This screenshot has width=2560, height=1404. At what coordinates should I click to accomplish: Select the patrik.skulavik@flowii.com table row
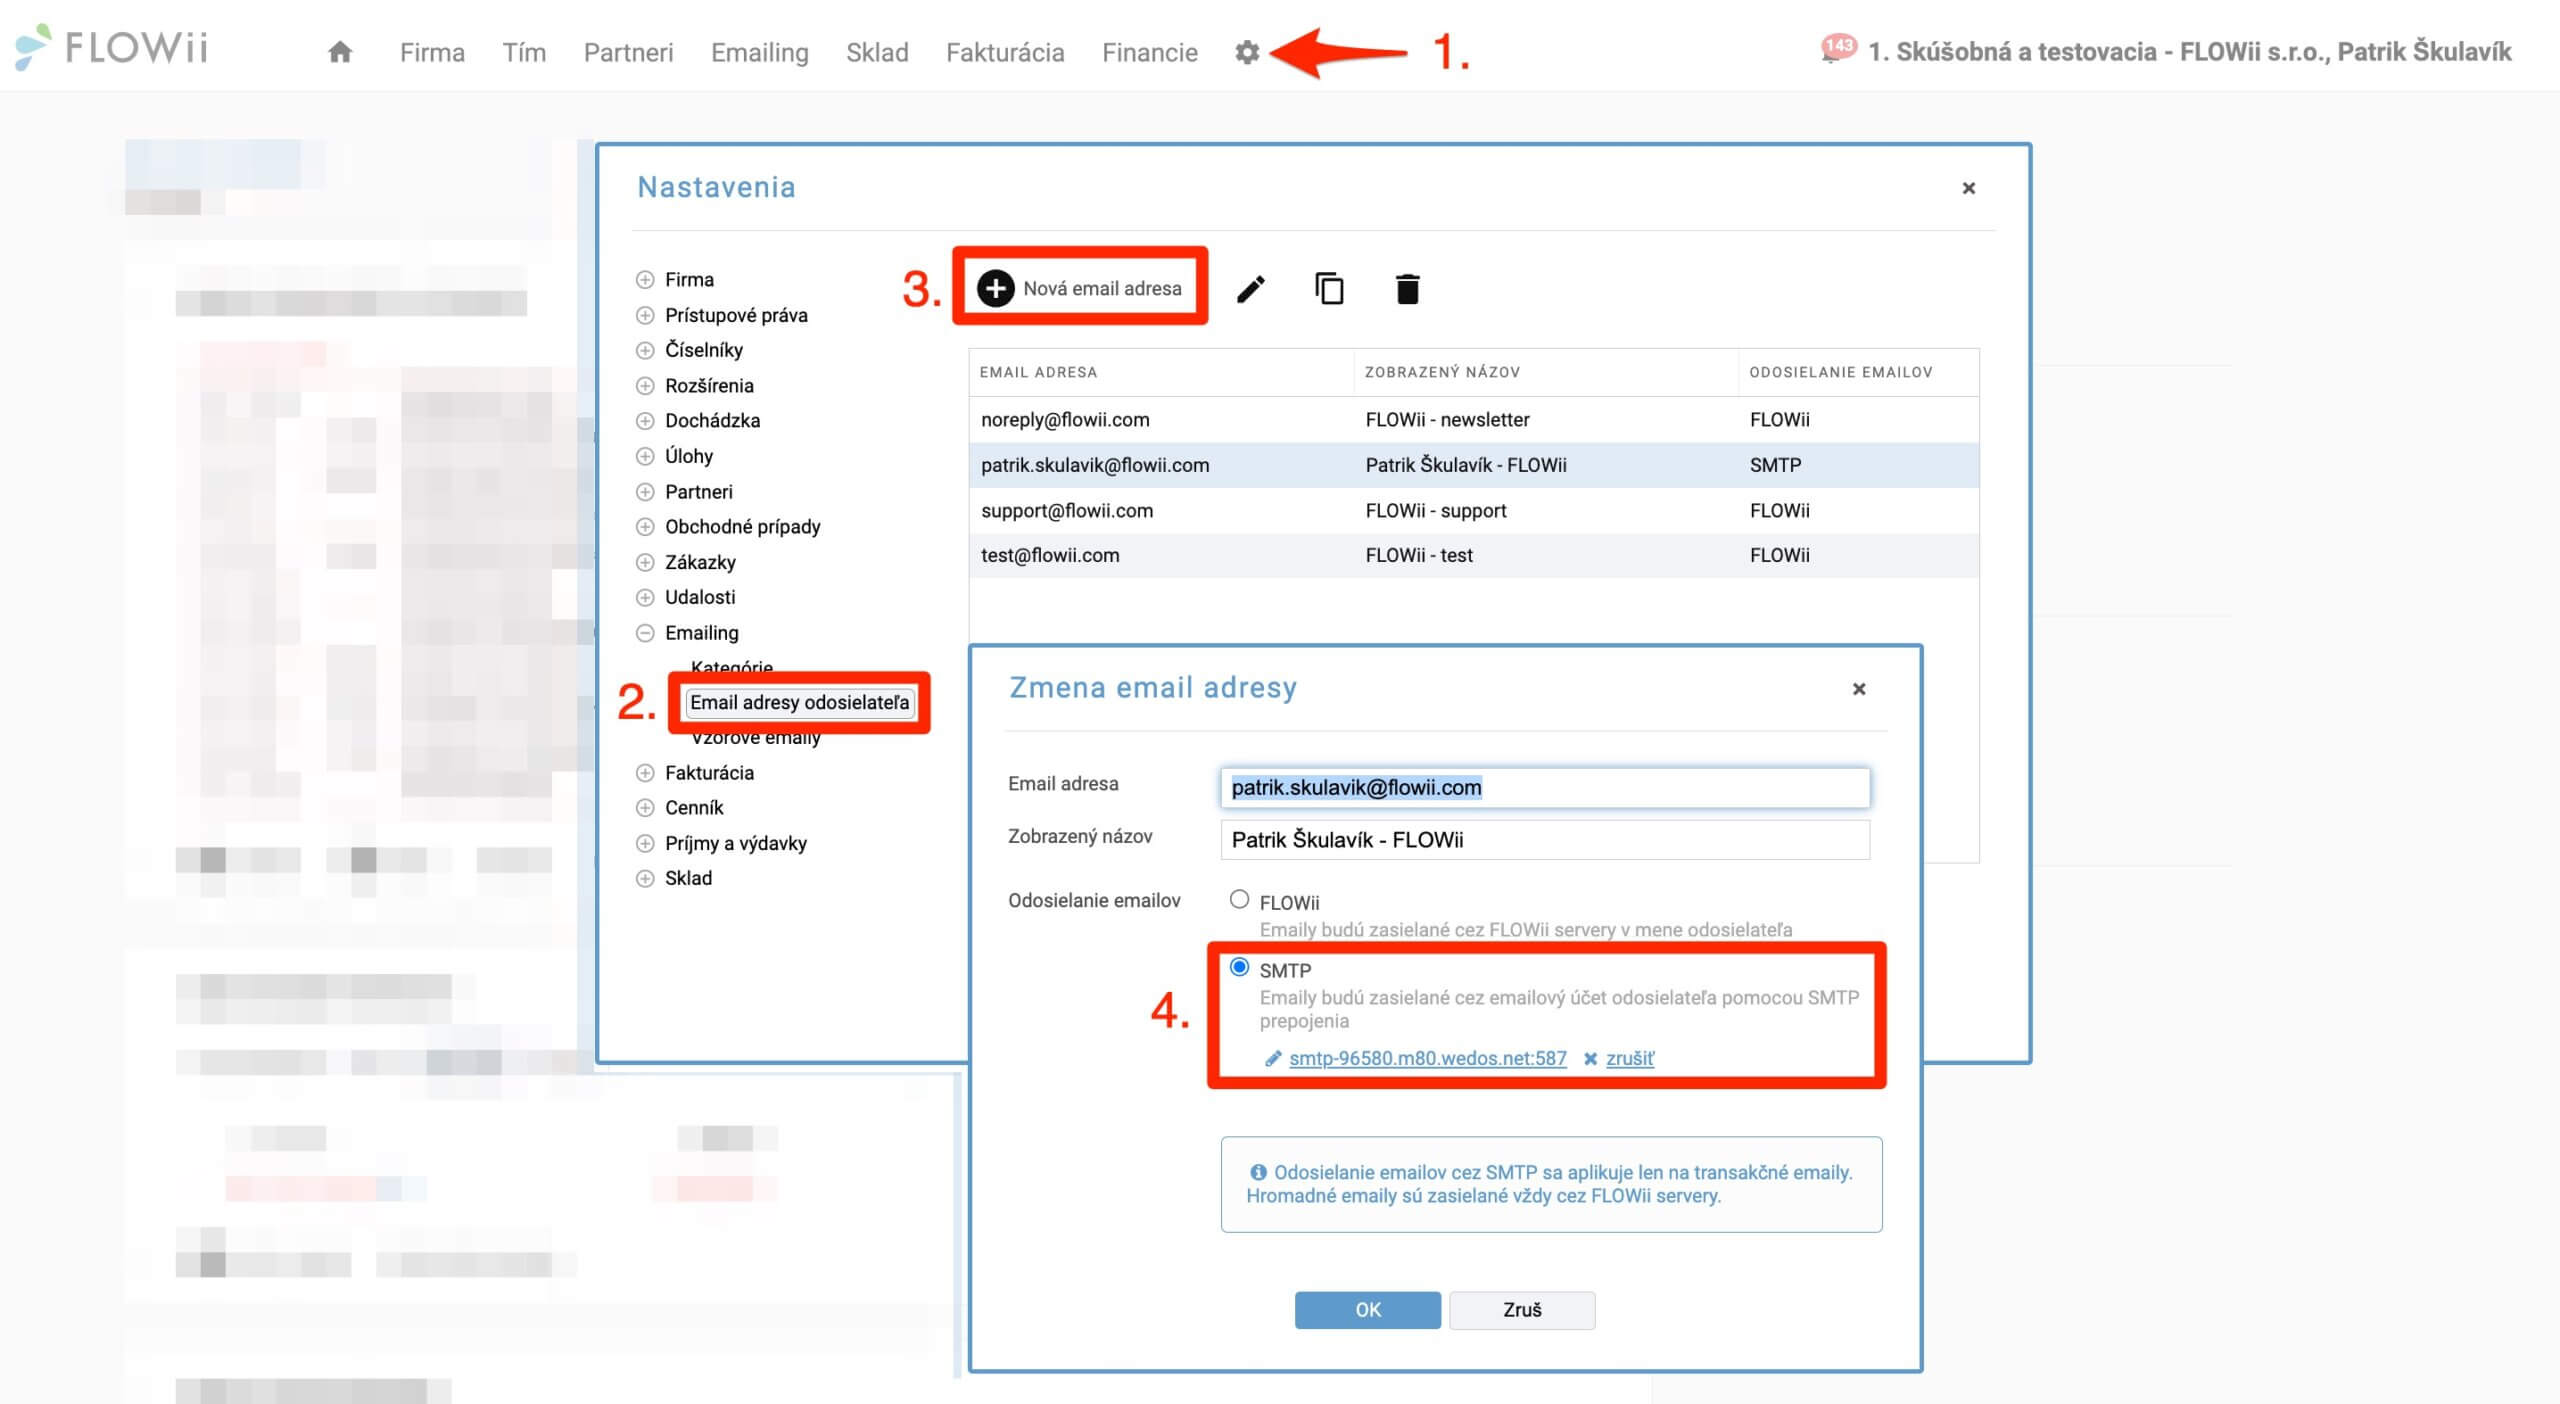click(1473, 465)
